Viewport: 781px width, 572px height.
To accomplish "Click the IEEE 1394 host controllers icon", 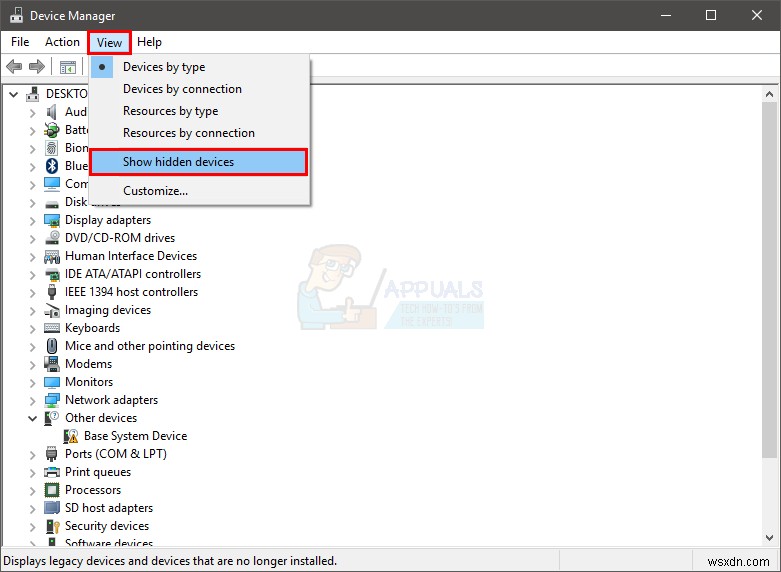I will tap(52, 292).
